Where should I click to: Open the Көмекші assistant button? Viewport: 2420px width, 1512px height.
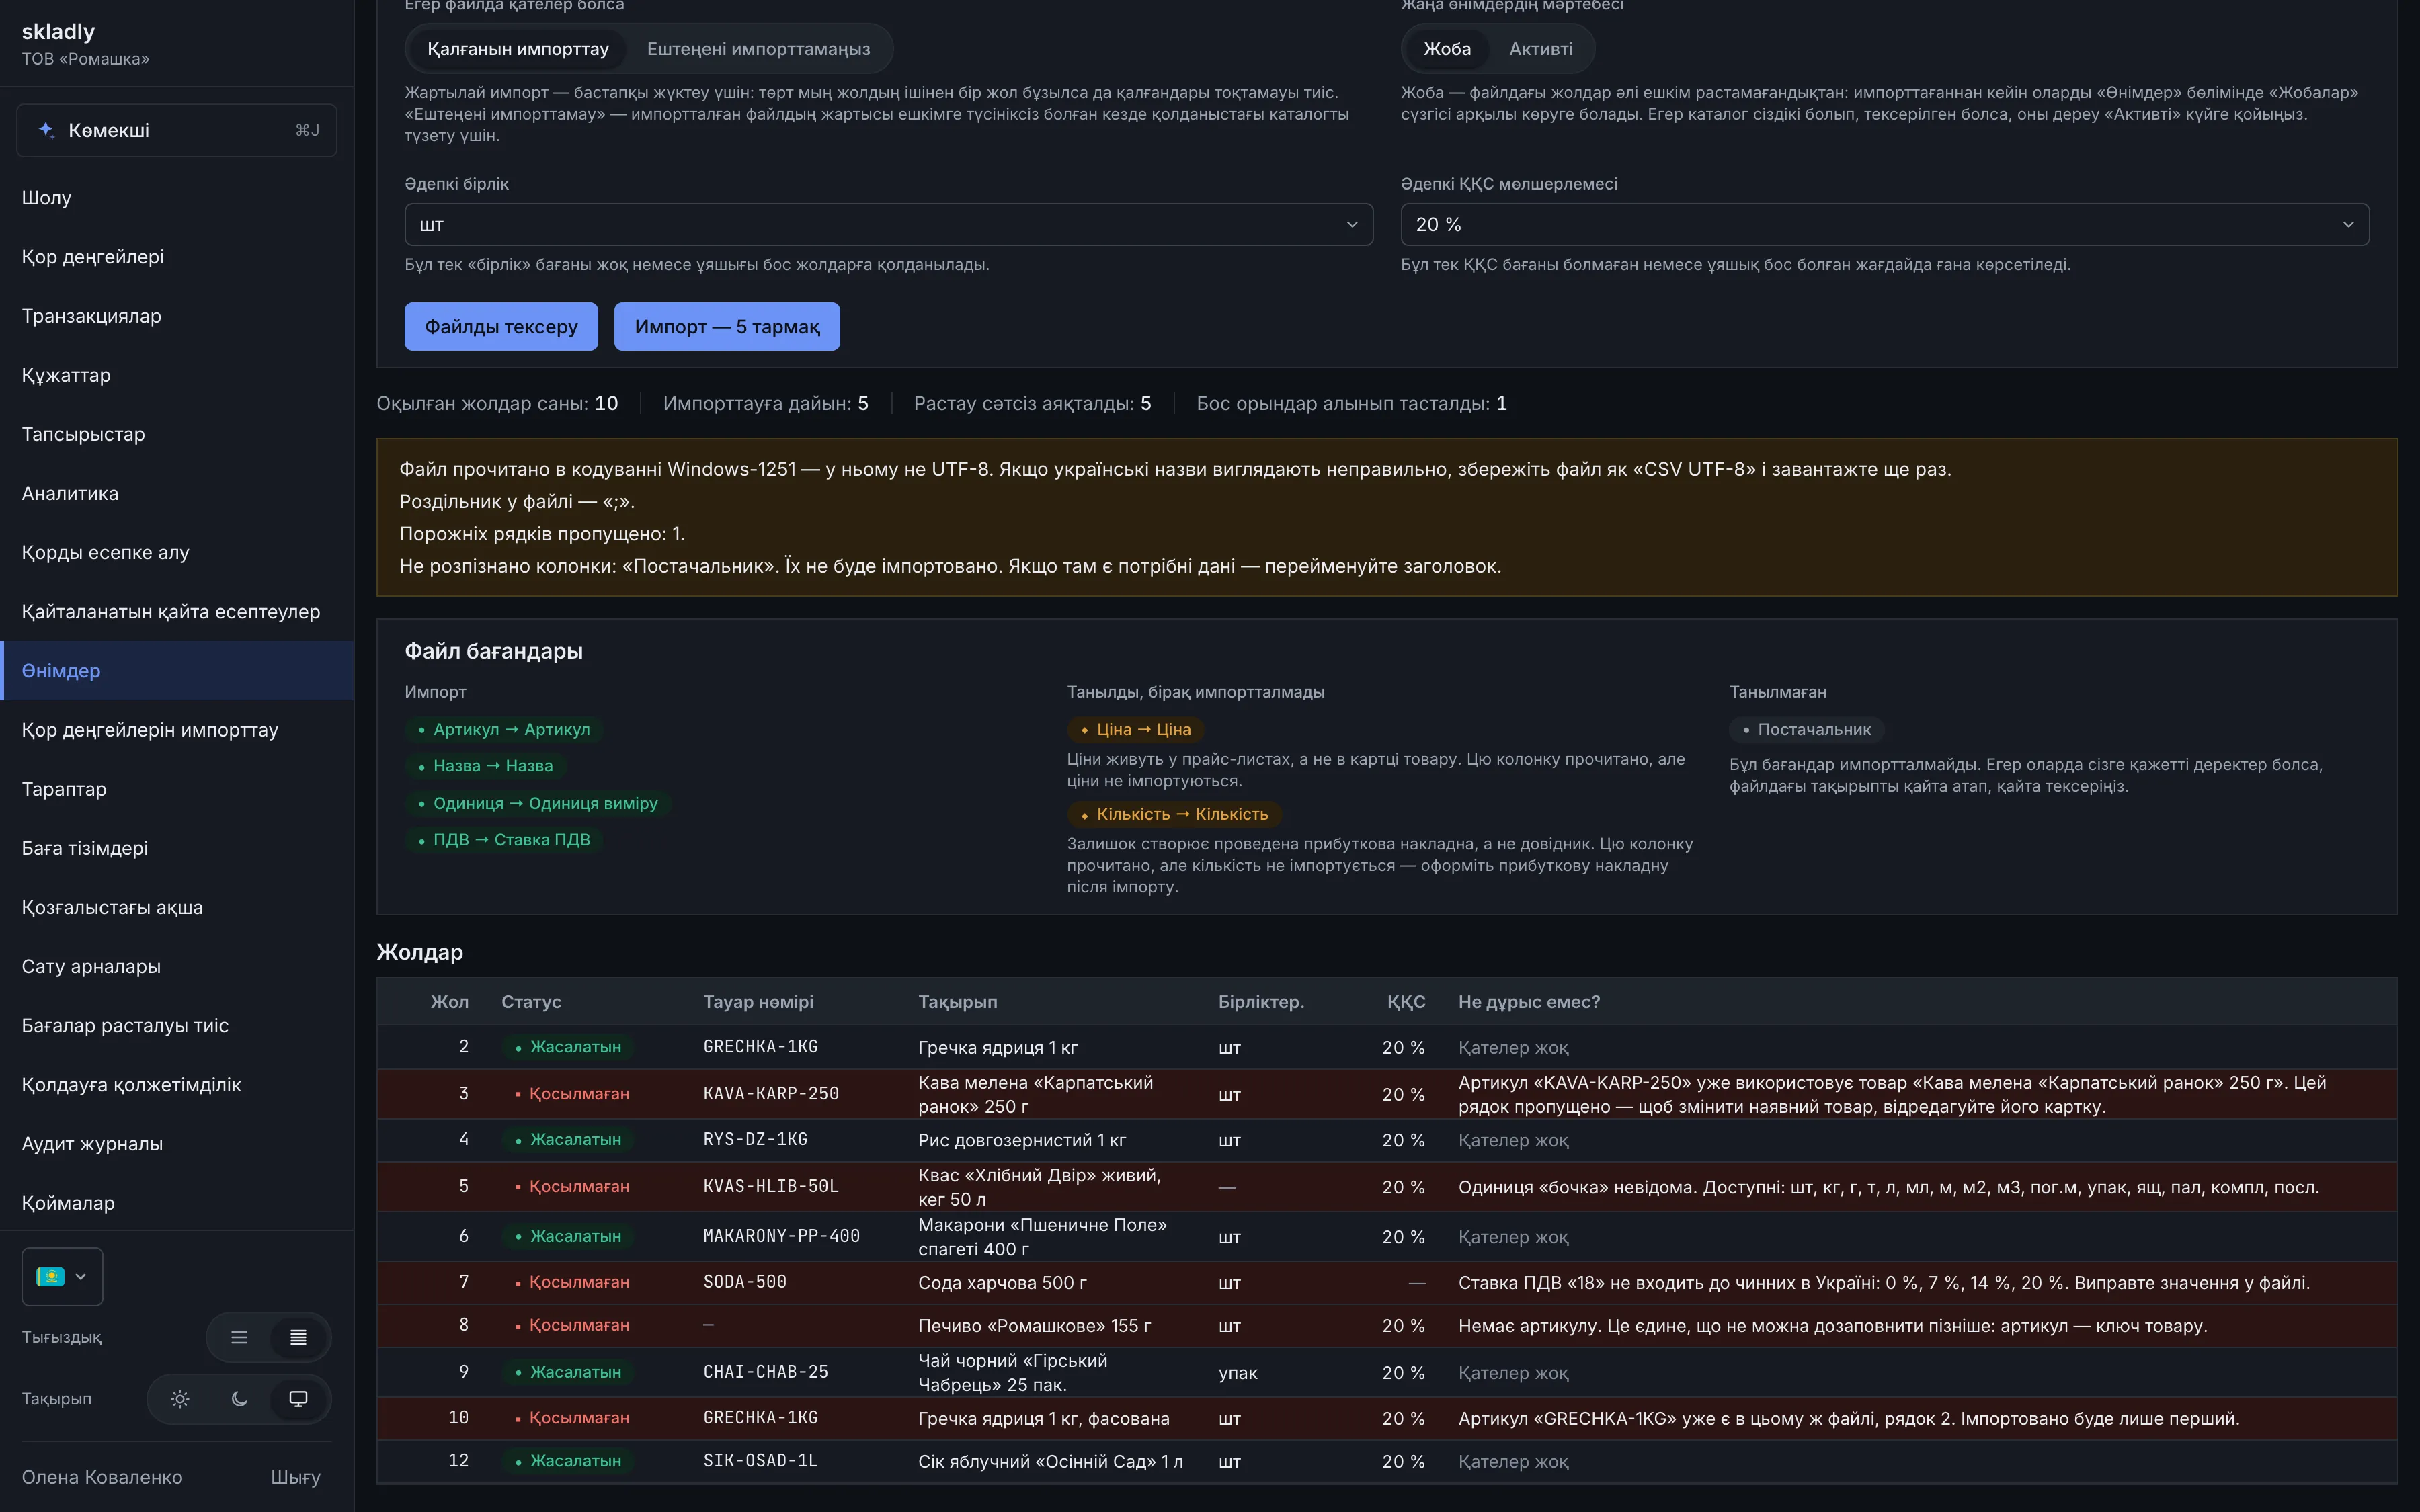click(x=177, y=130)
